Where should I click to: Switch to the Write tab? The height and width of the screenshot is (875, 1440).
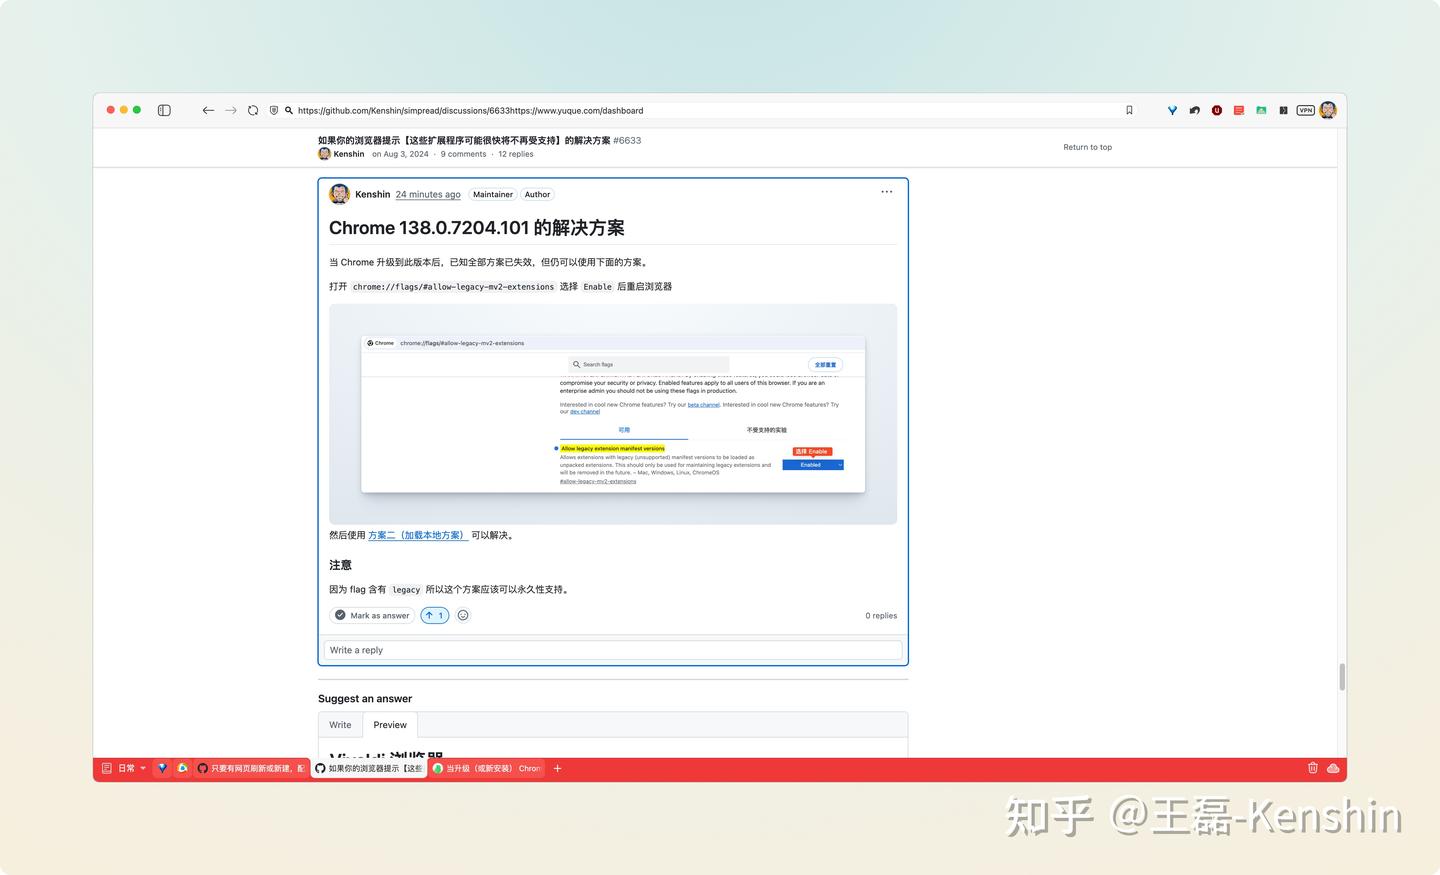point(340,725)
